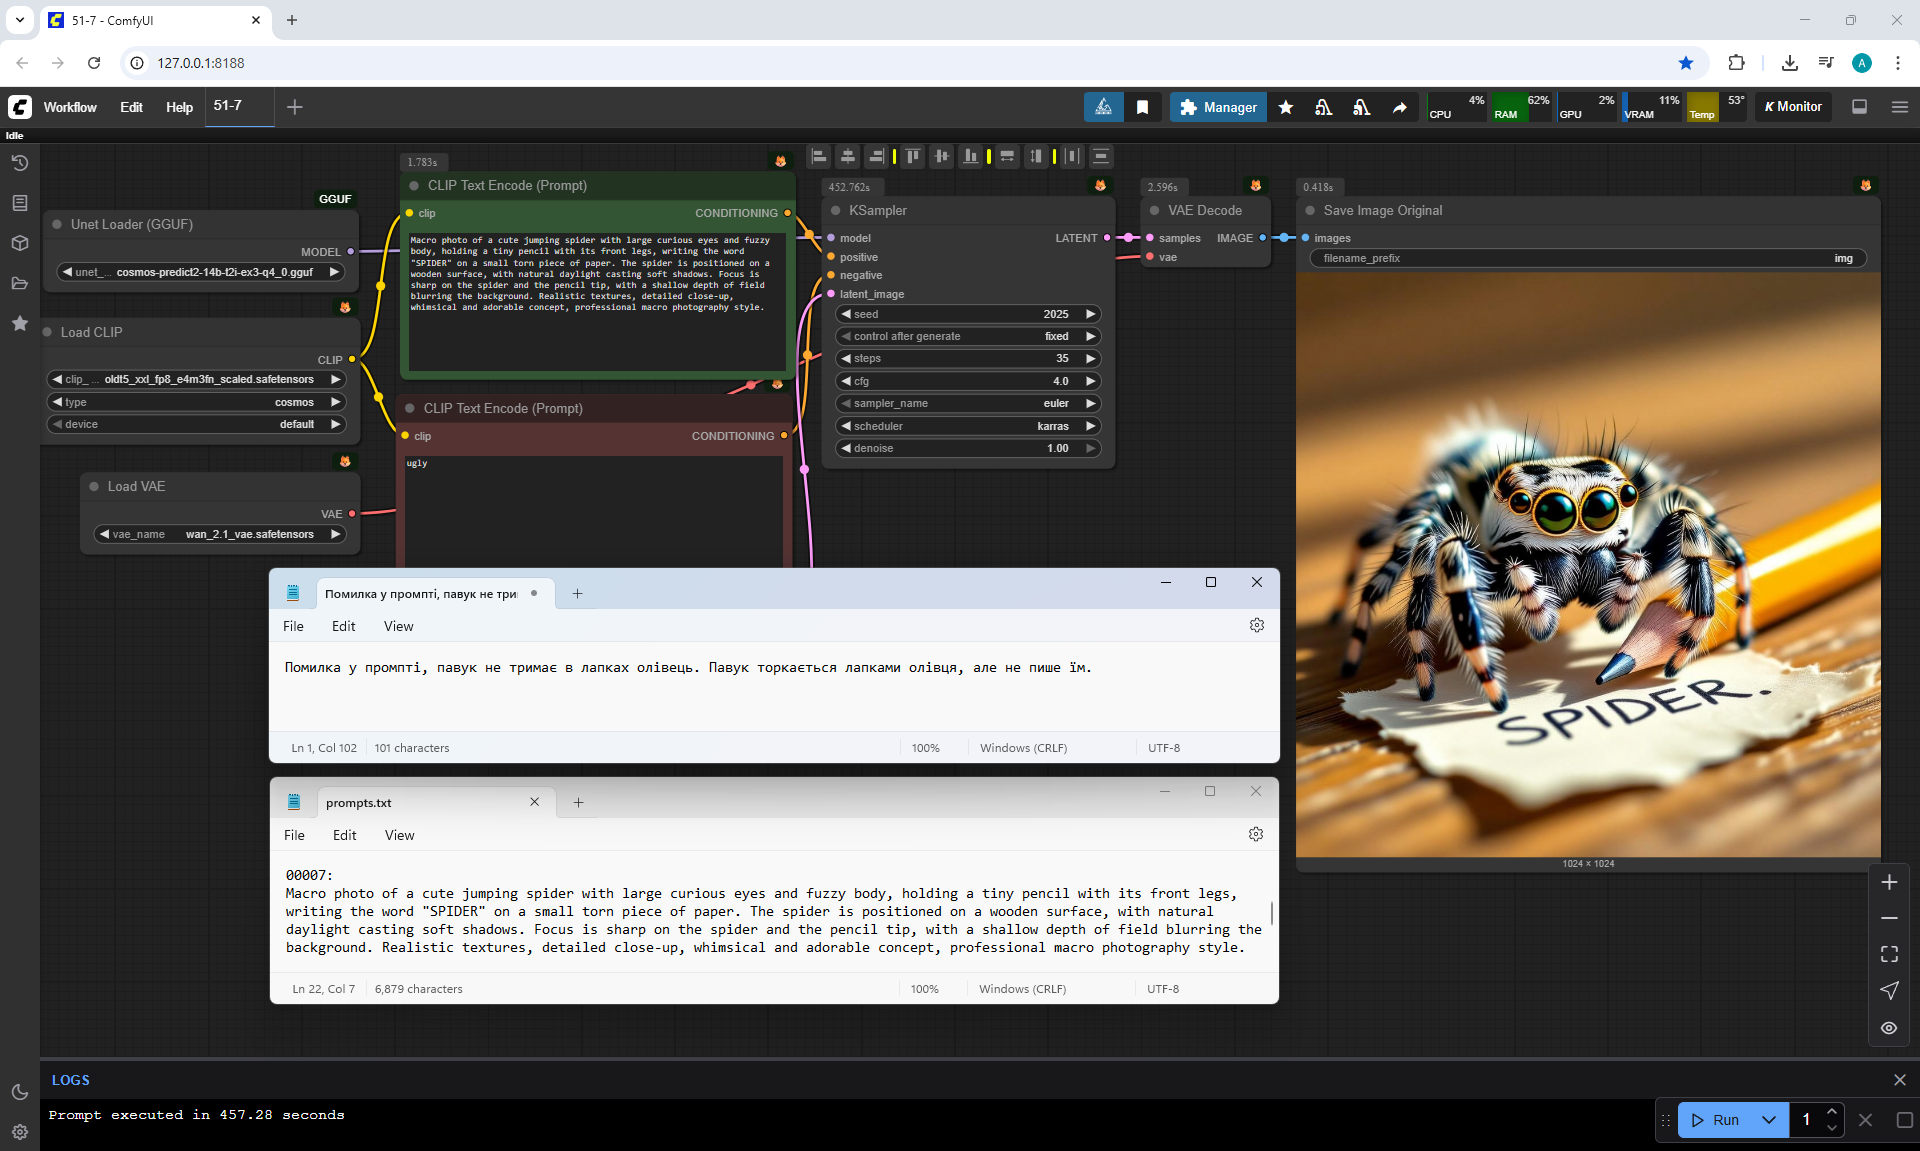Toggle dark theme moon icon
Screen dimensions: 1920x1151
click(19, 1092)
